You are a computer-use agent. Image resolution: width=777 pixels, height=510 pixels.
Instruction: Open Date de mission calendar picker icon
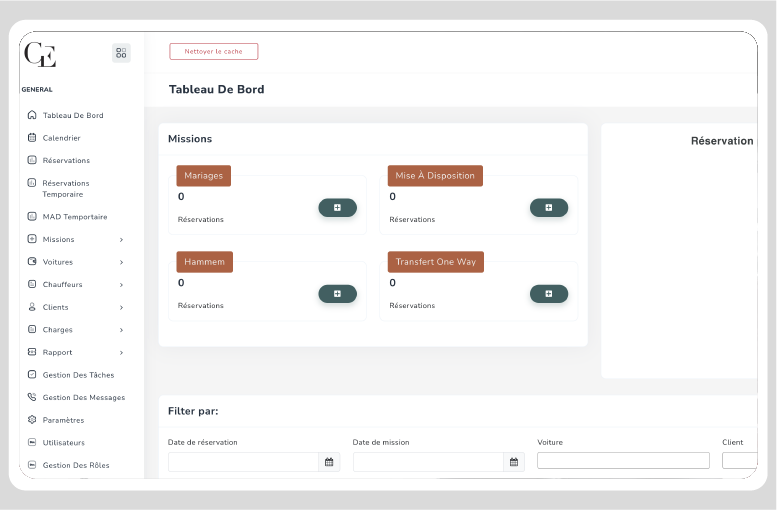click(514, 462)
